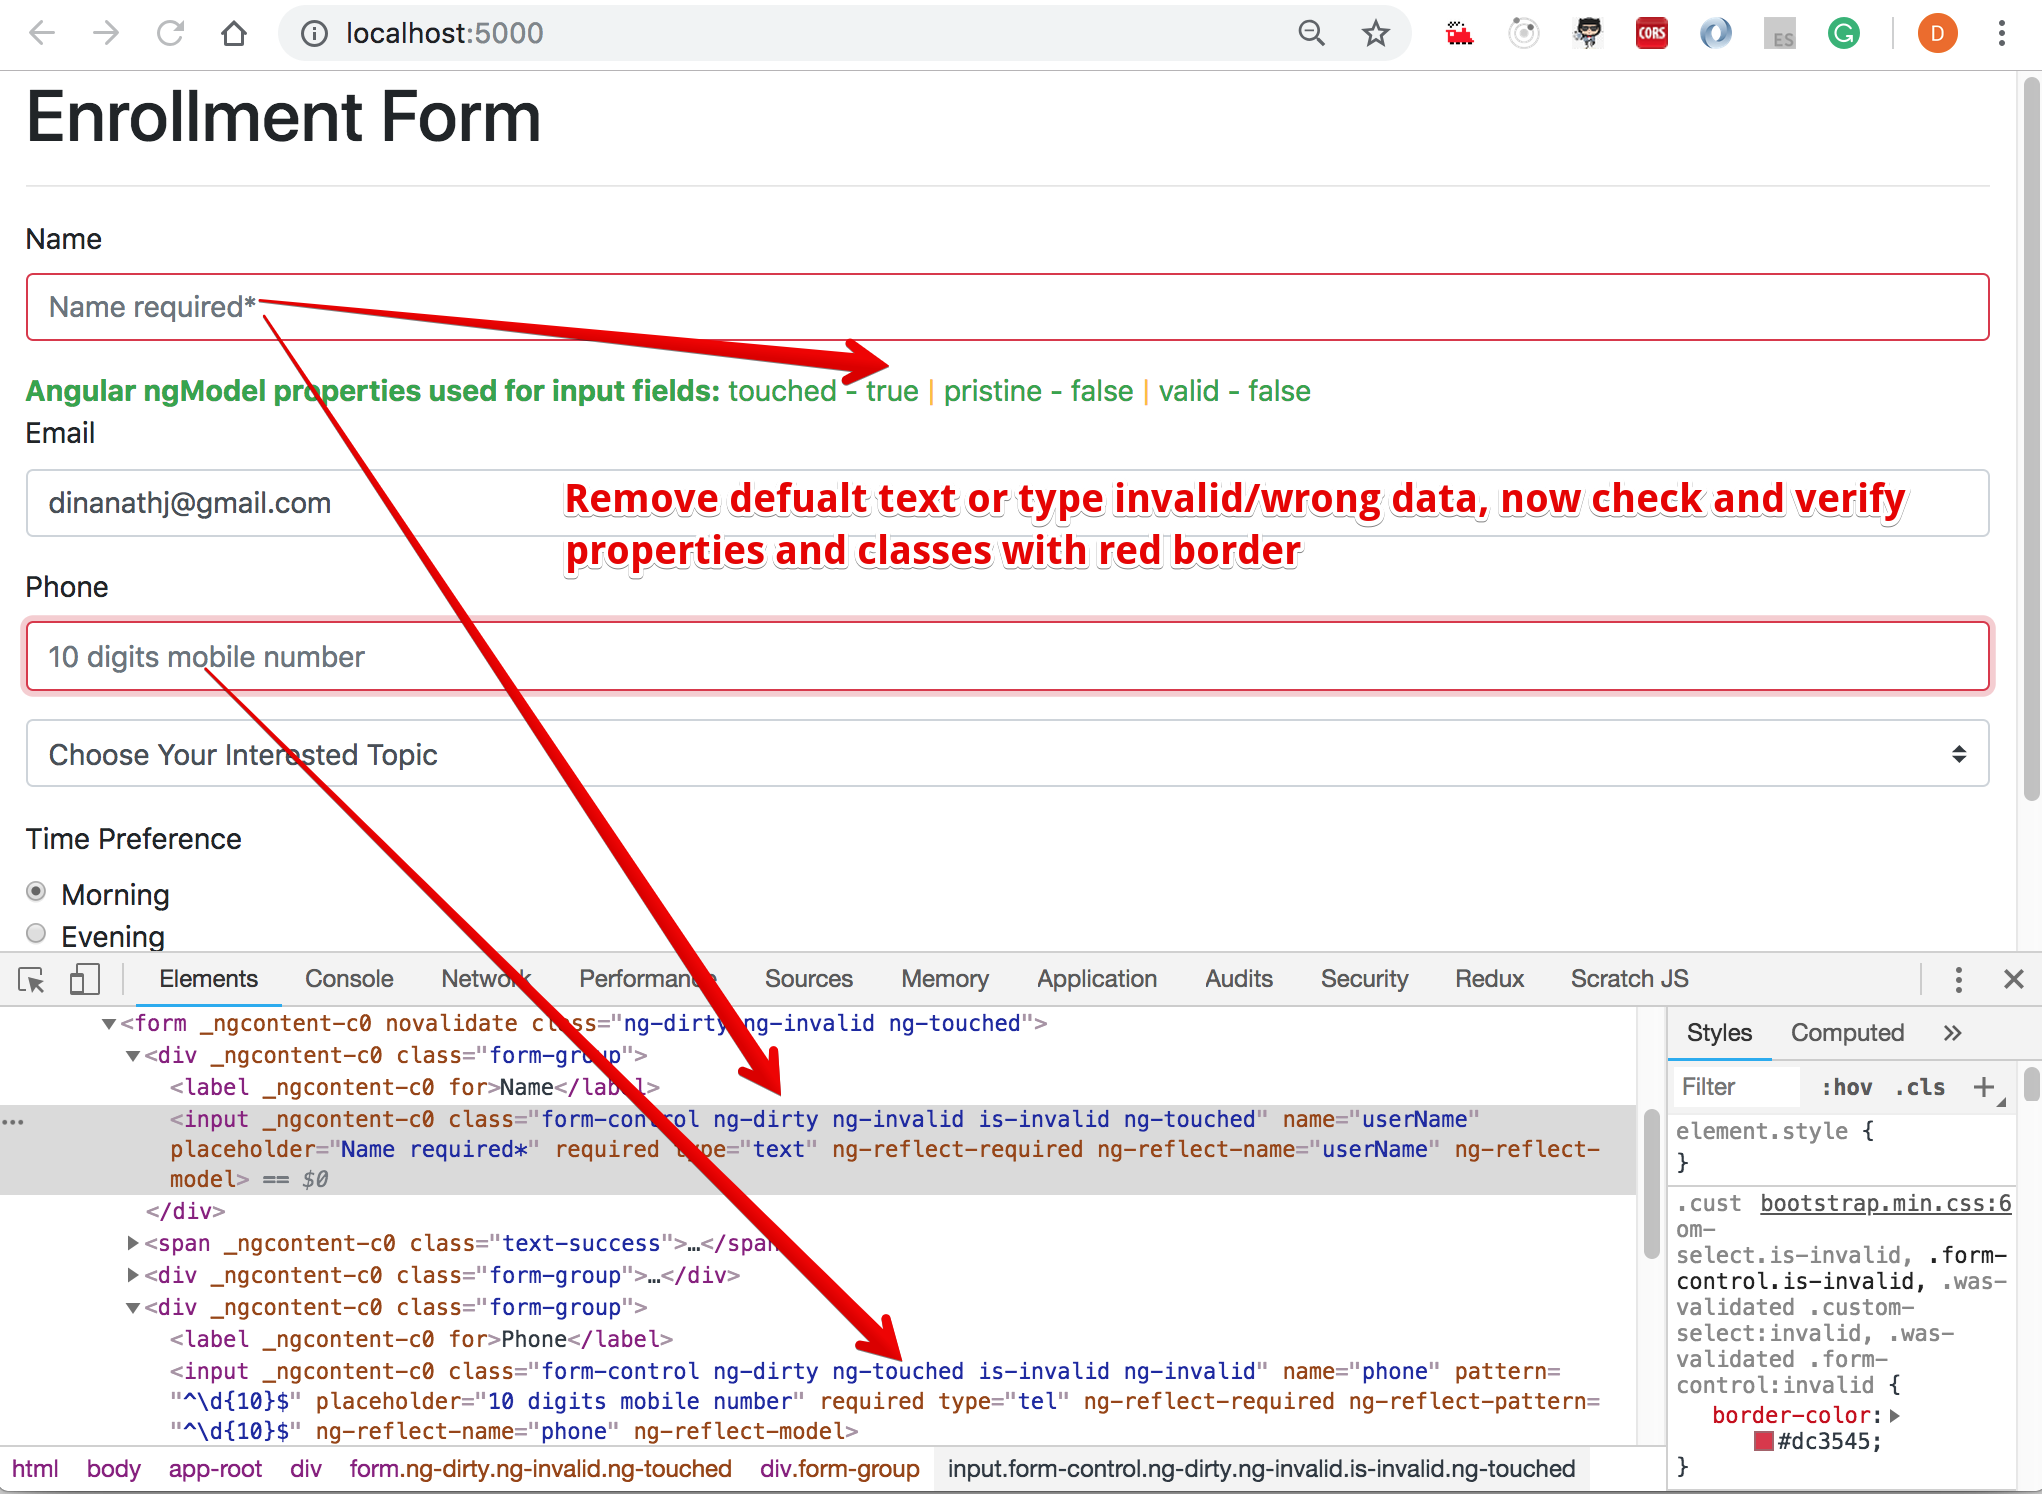Open DevTools three-dot options menu
Viewport: 2042px width, 1494px height.
1958,980
